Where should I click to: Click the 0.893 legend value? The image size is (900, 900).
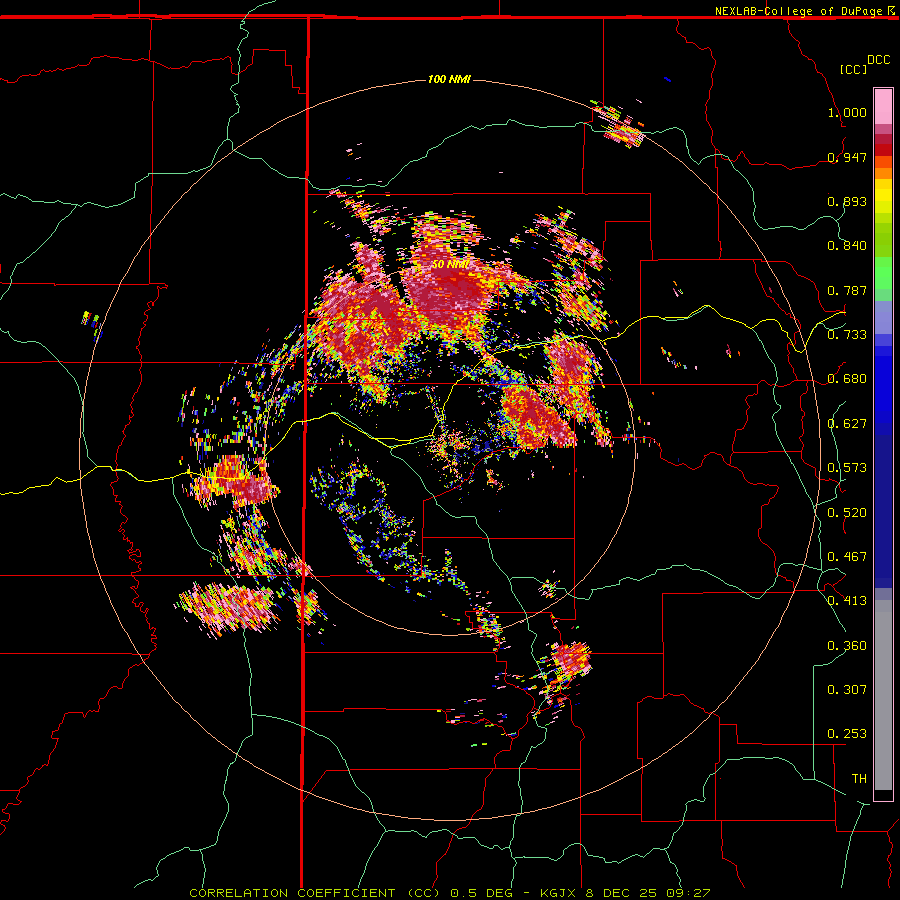847,201
